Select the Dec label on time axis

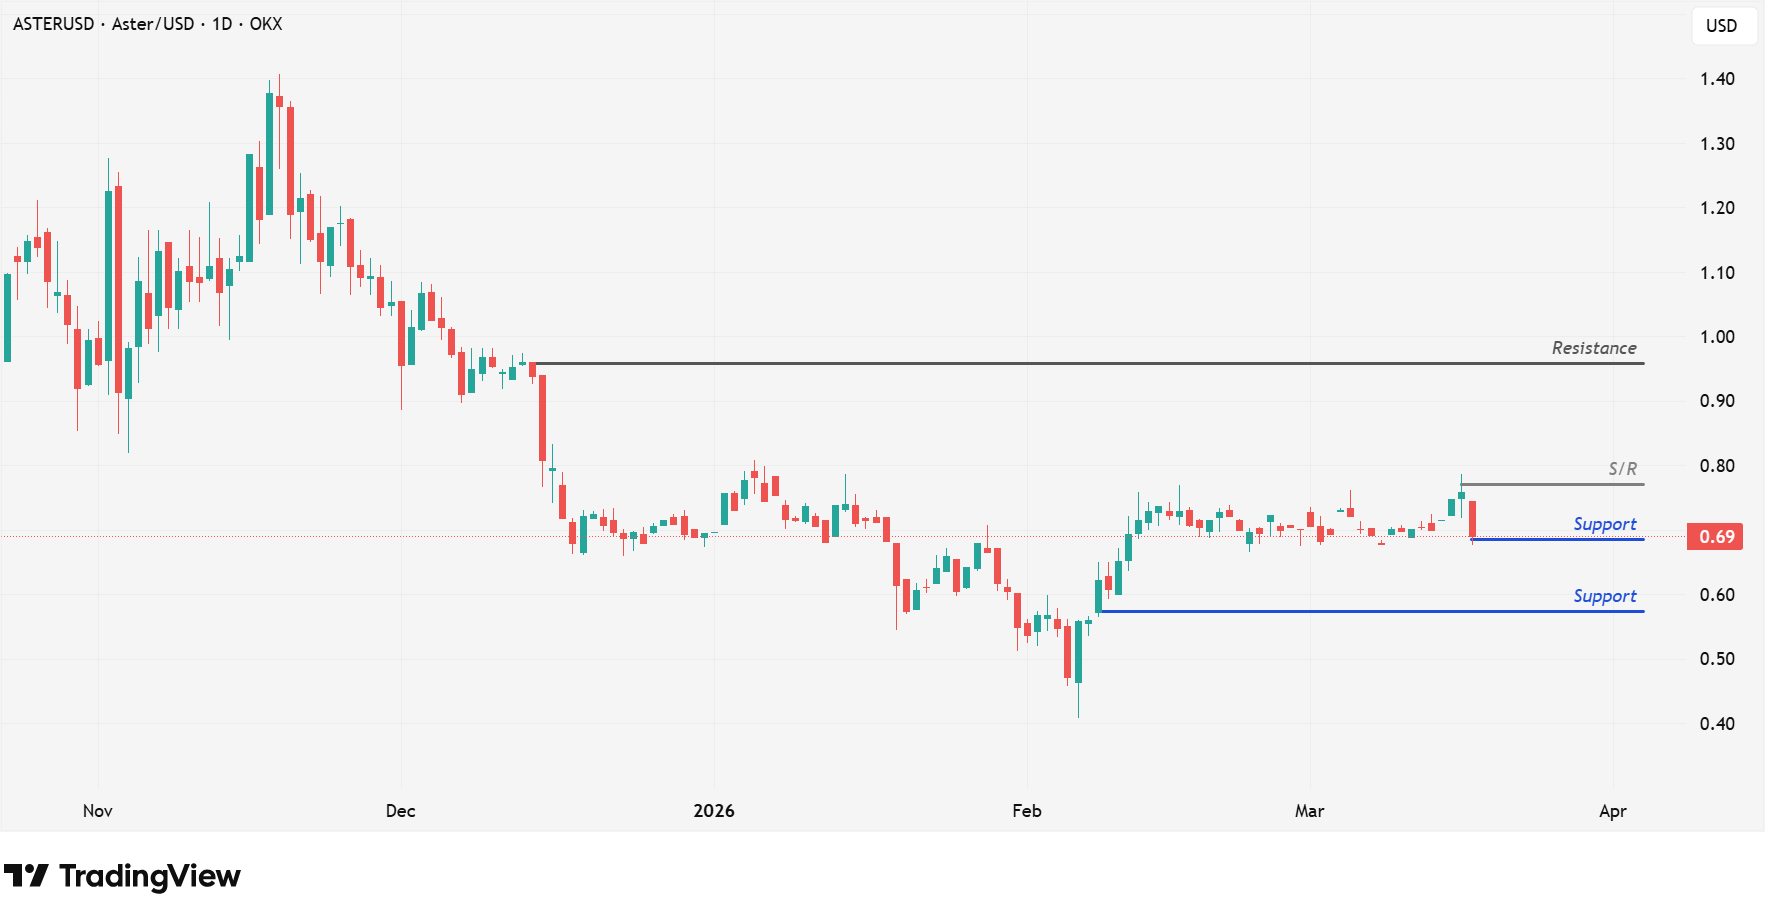400,811
